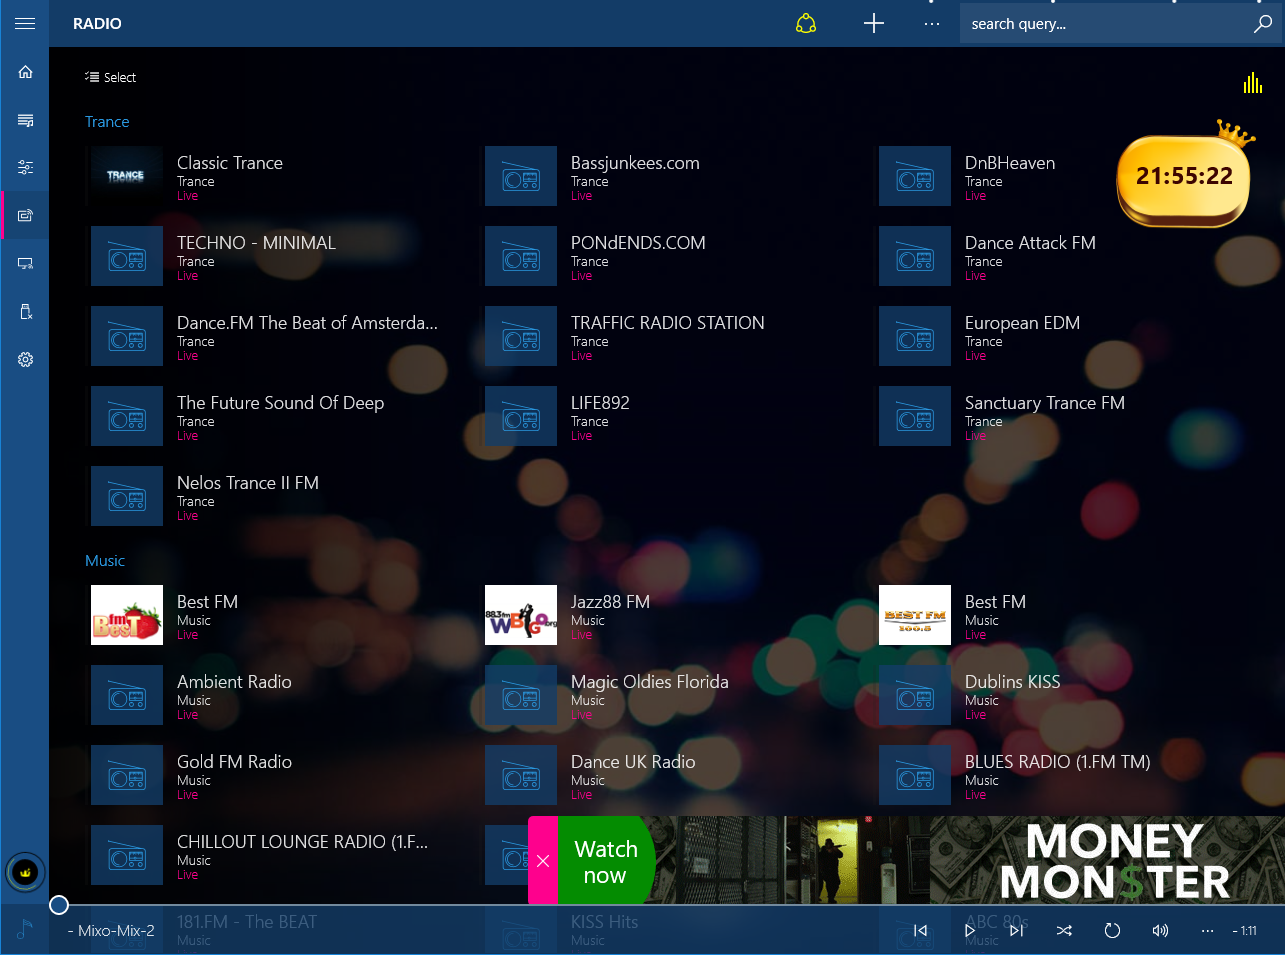The width and height of the screenshot is (1285, 955).
Task: Open the top bar more options ellipsis
Action: click(x=932, y=24)
